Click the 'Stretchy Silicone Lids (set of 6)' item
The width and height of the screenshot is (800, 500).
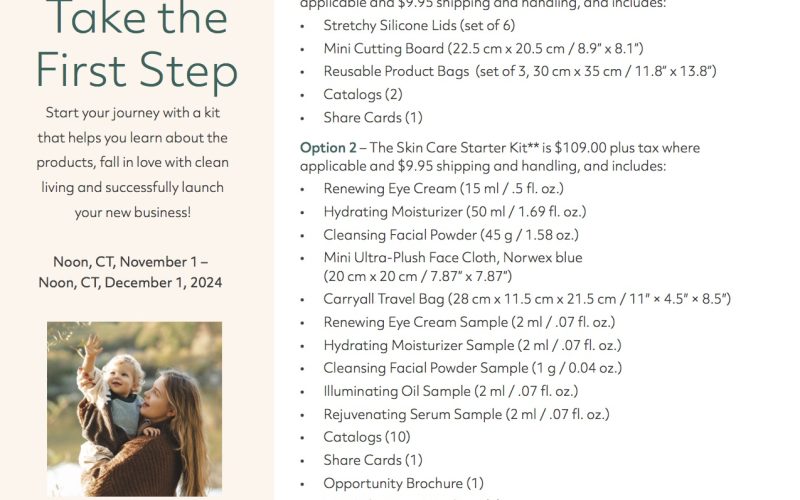pyautogui.click(x=419, y=25)
